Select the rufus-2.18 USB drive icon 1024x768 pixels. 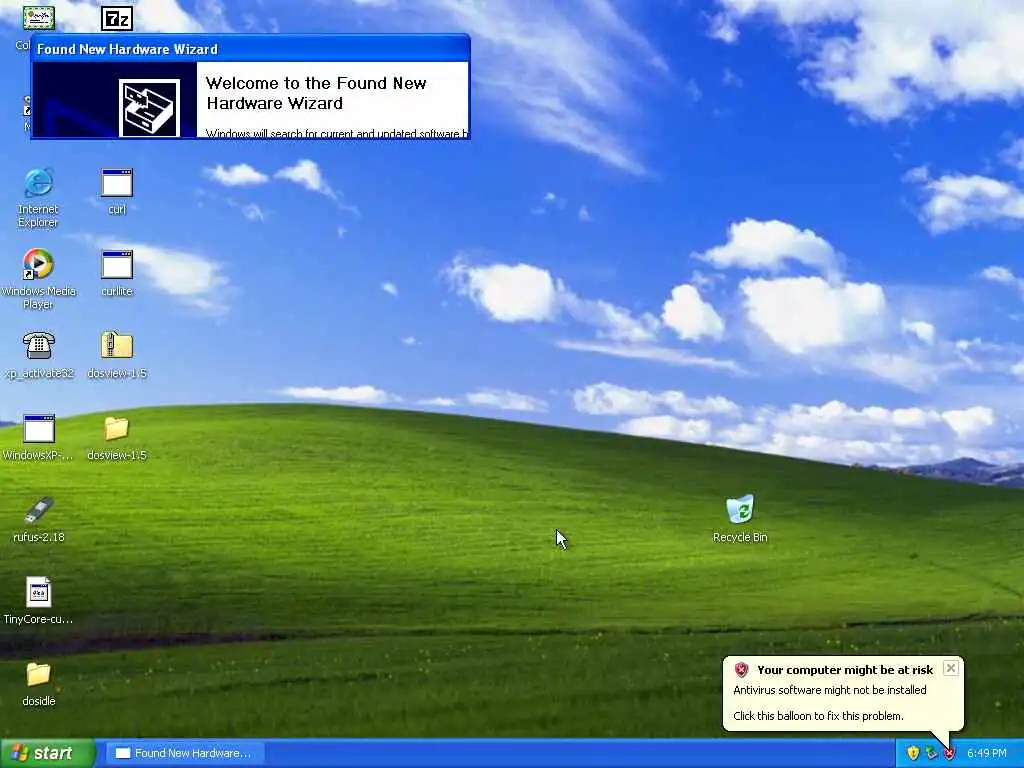(x=39, y=511)
